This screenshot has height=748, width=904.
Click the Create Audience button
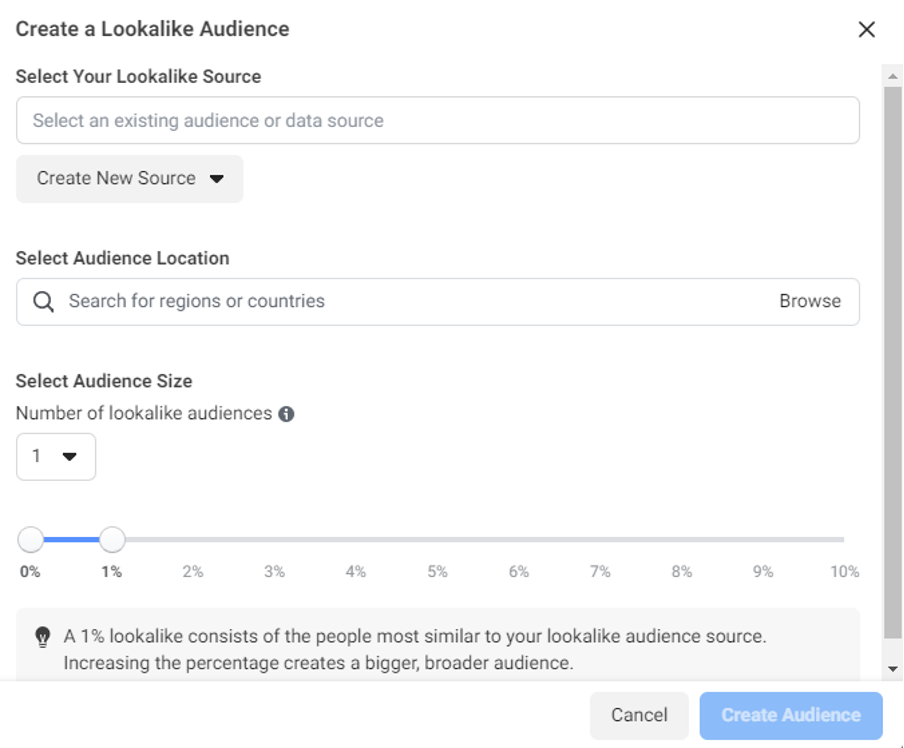tap(790, 715)
